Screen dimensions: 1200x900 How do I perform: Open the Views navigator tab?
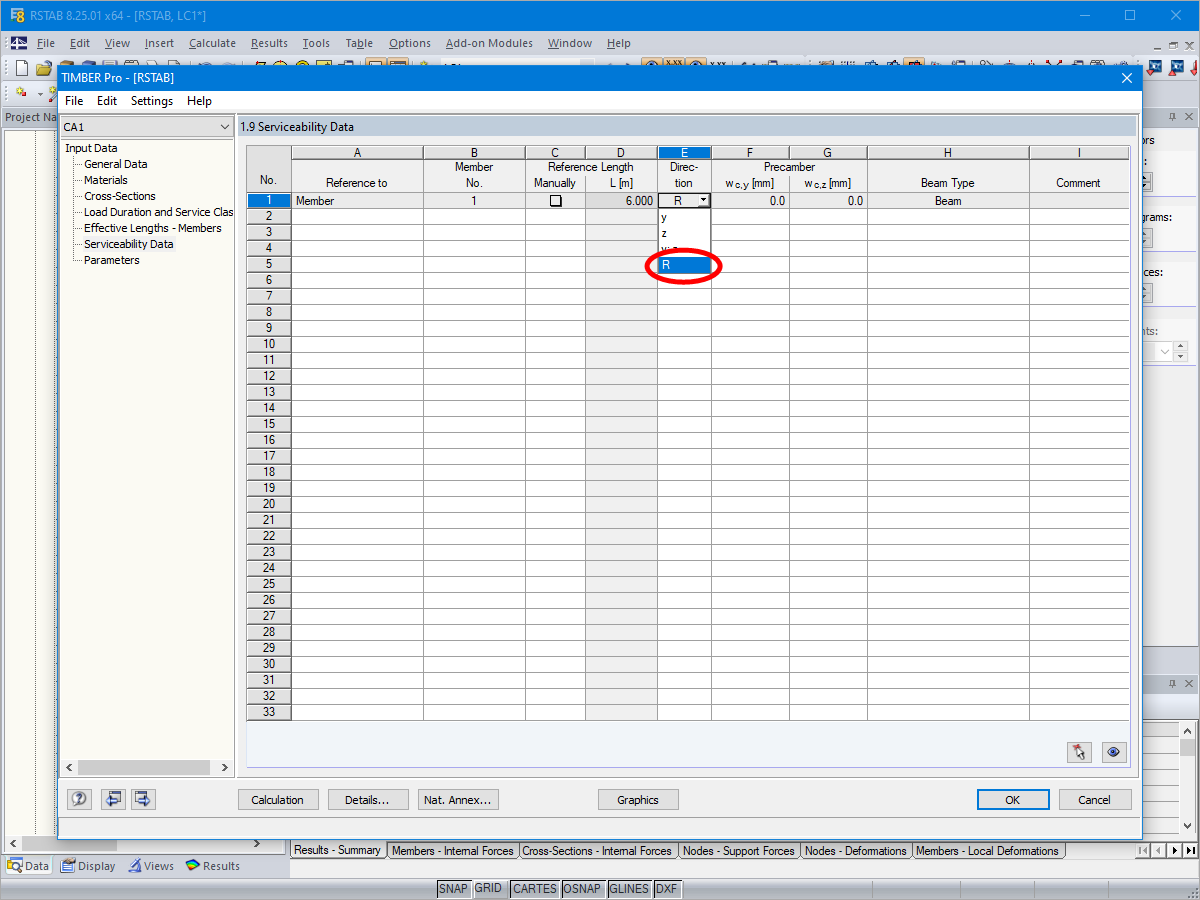coord(150,866)
